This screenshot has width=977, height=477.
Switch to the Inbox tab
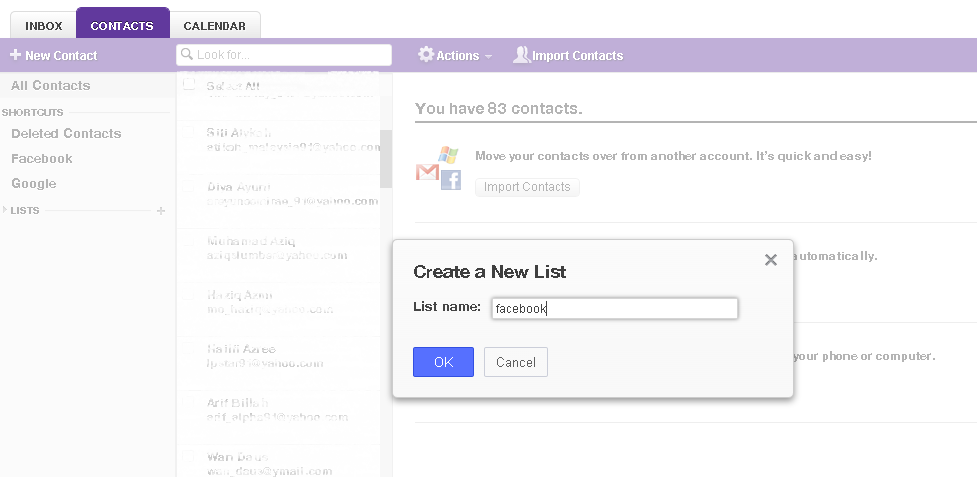pos(44,26)
